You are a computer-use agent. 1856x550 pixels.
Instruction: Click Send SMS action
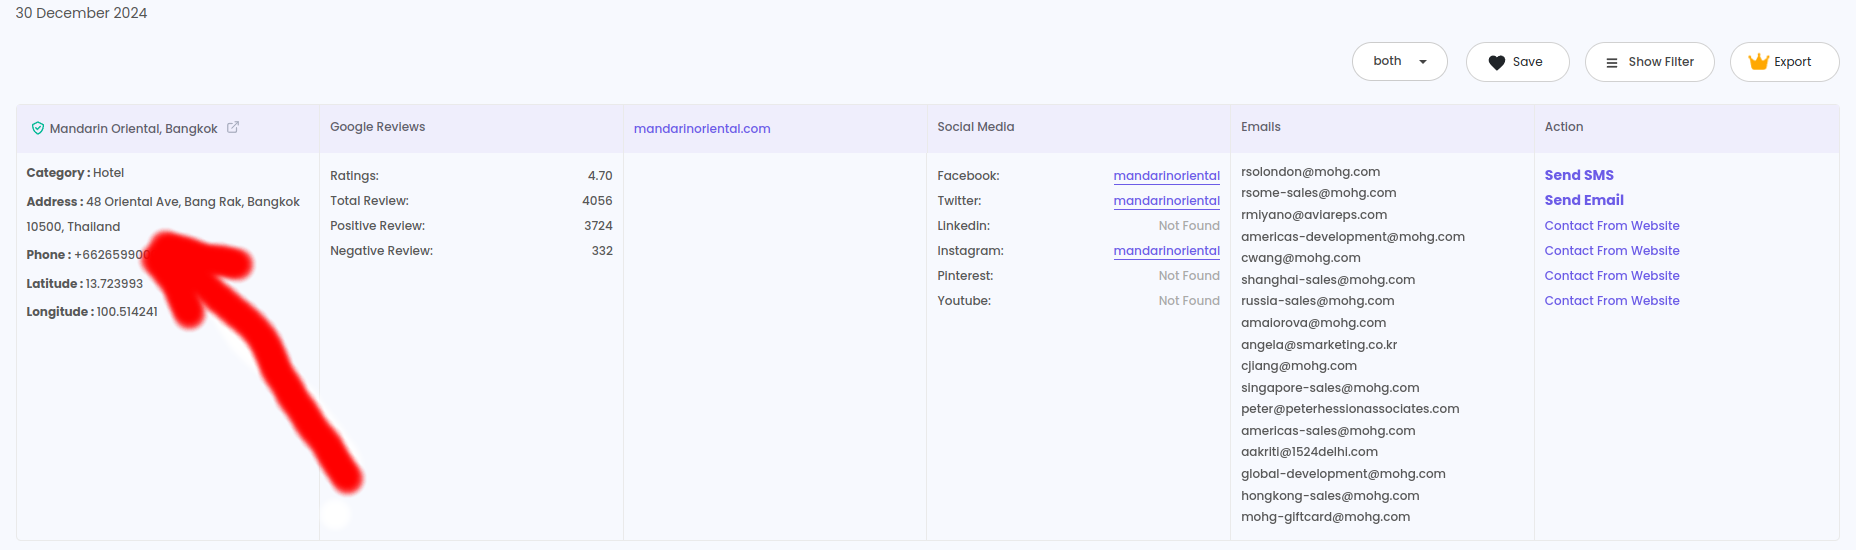1578,175
